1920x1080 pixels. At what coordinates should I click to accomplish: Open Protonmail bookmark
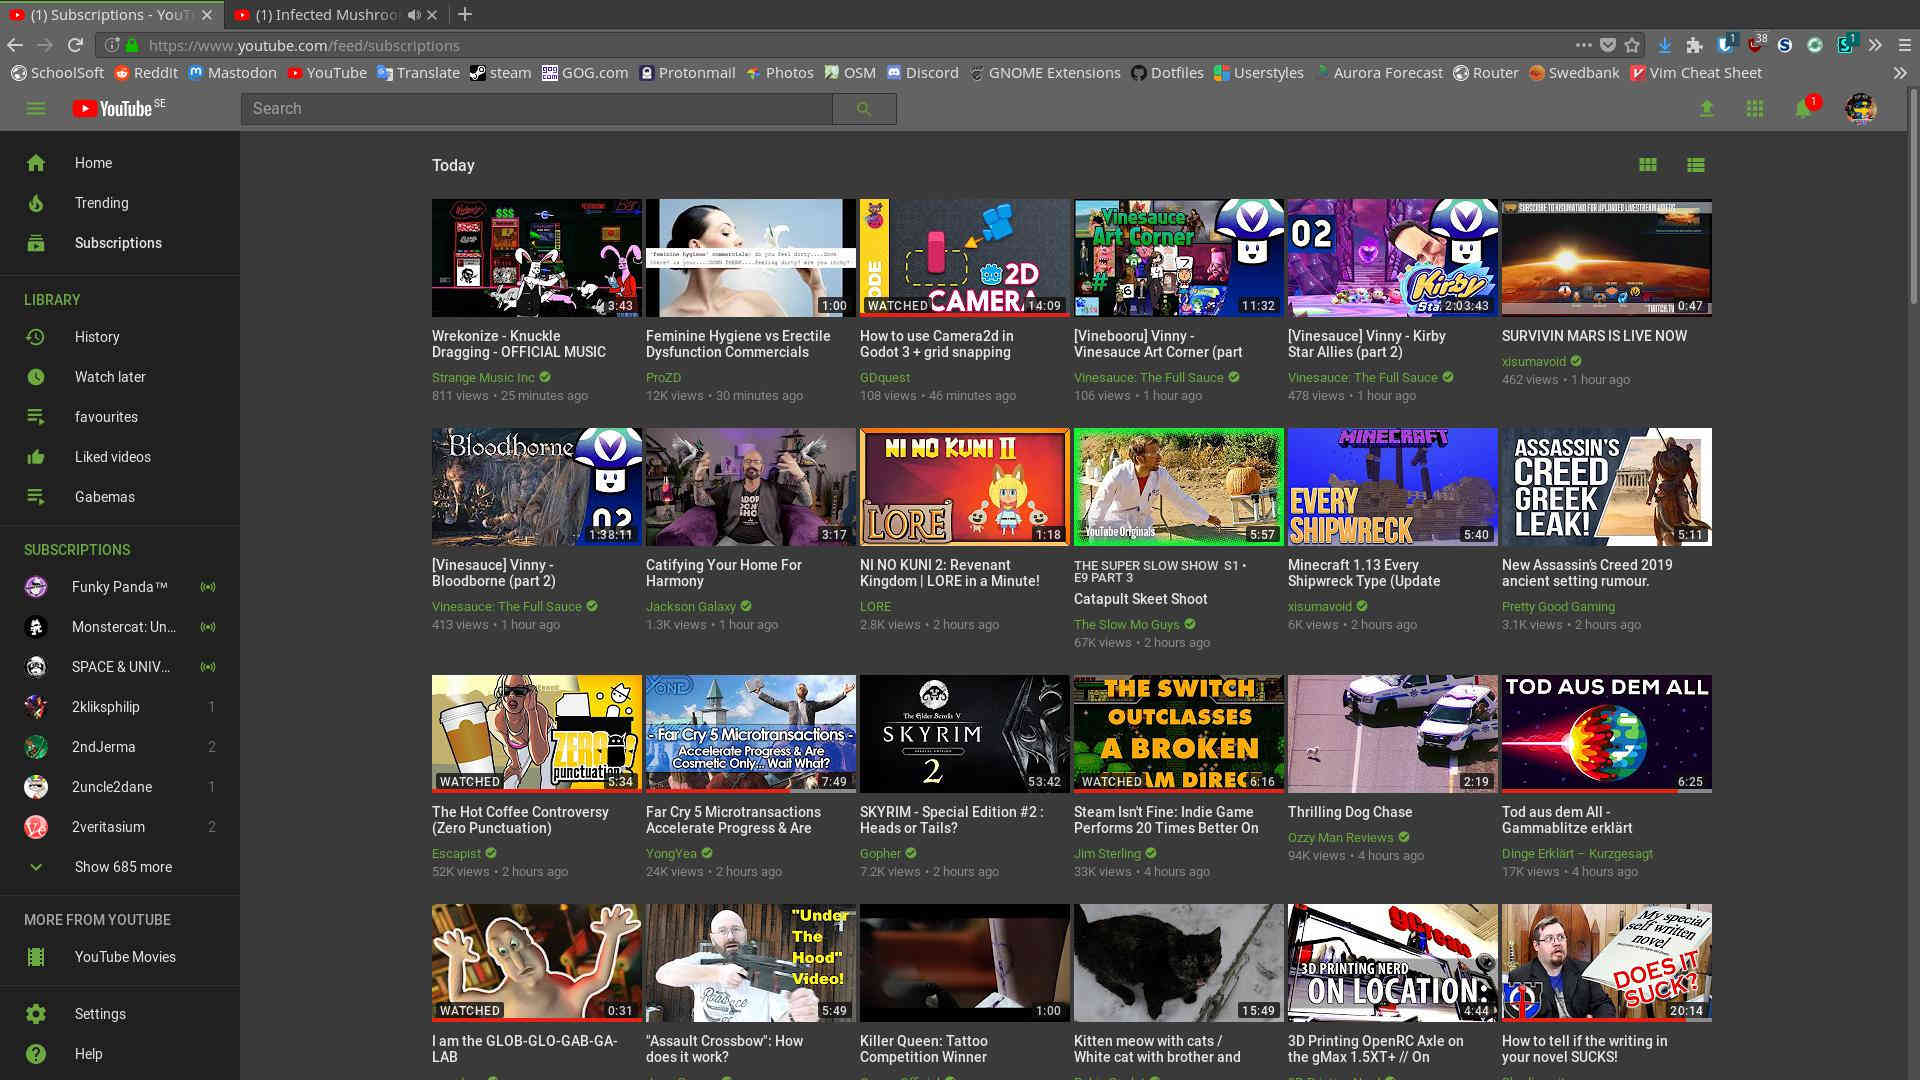687,73
